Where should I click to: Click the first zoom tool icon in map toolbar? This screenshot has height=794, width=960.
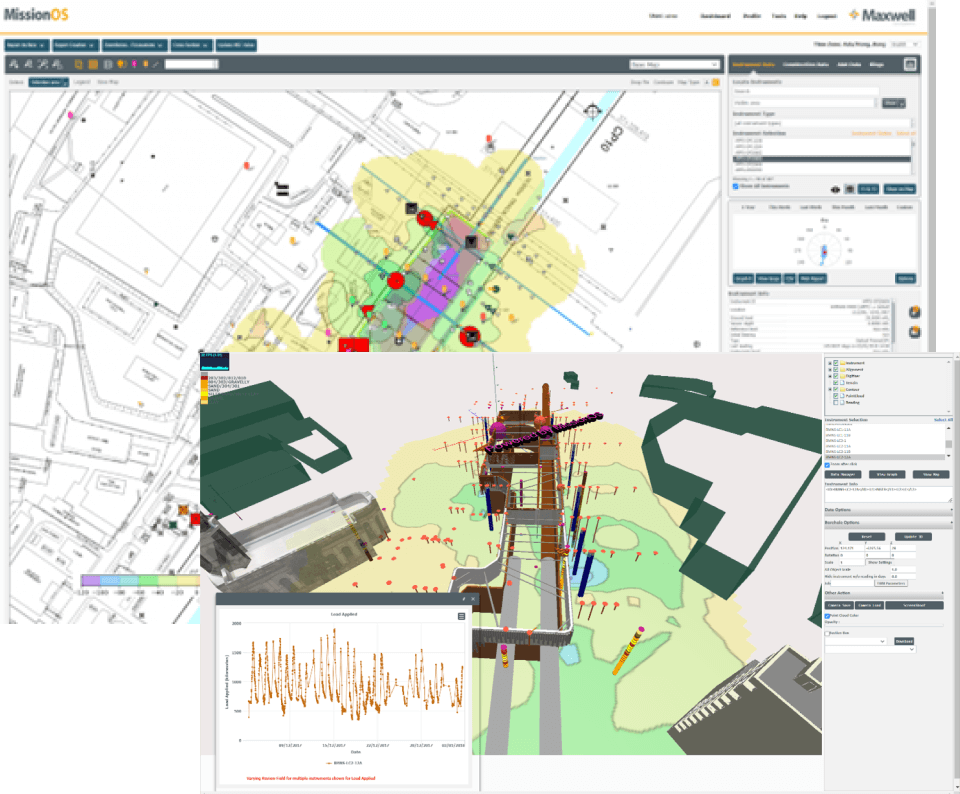tap(14, 64)
